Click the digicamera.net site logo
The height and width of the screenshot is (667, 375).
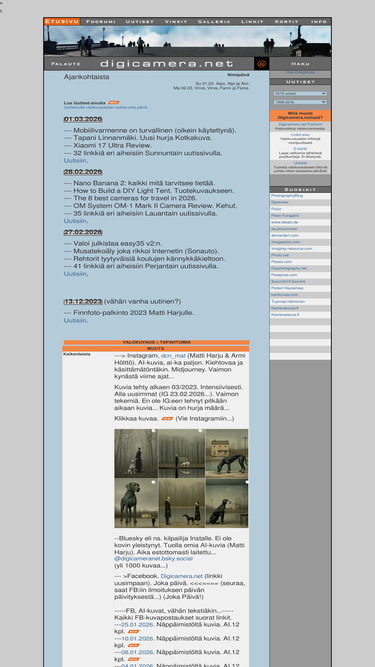[167, 64]
